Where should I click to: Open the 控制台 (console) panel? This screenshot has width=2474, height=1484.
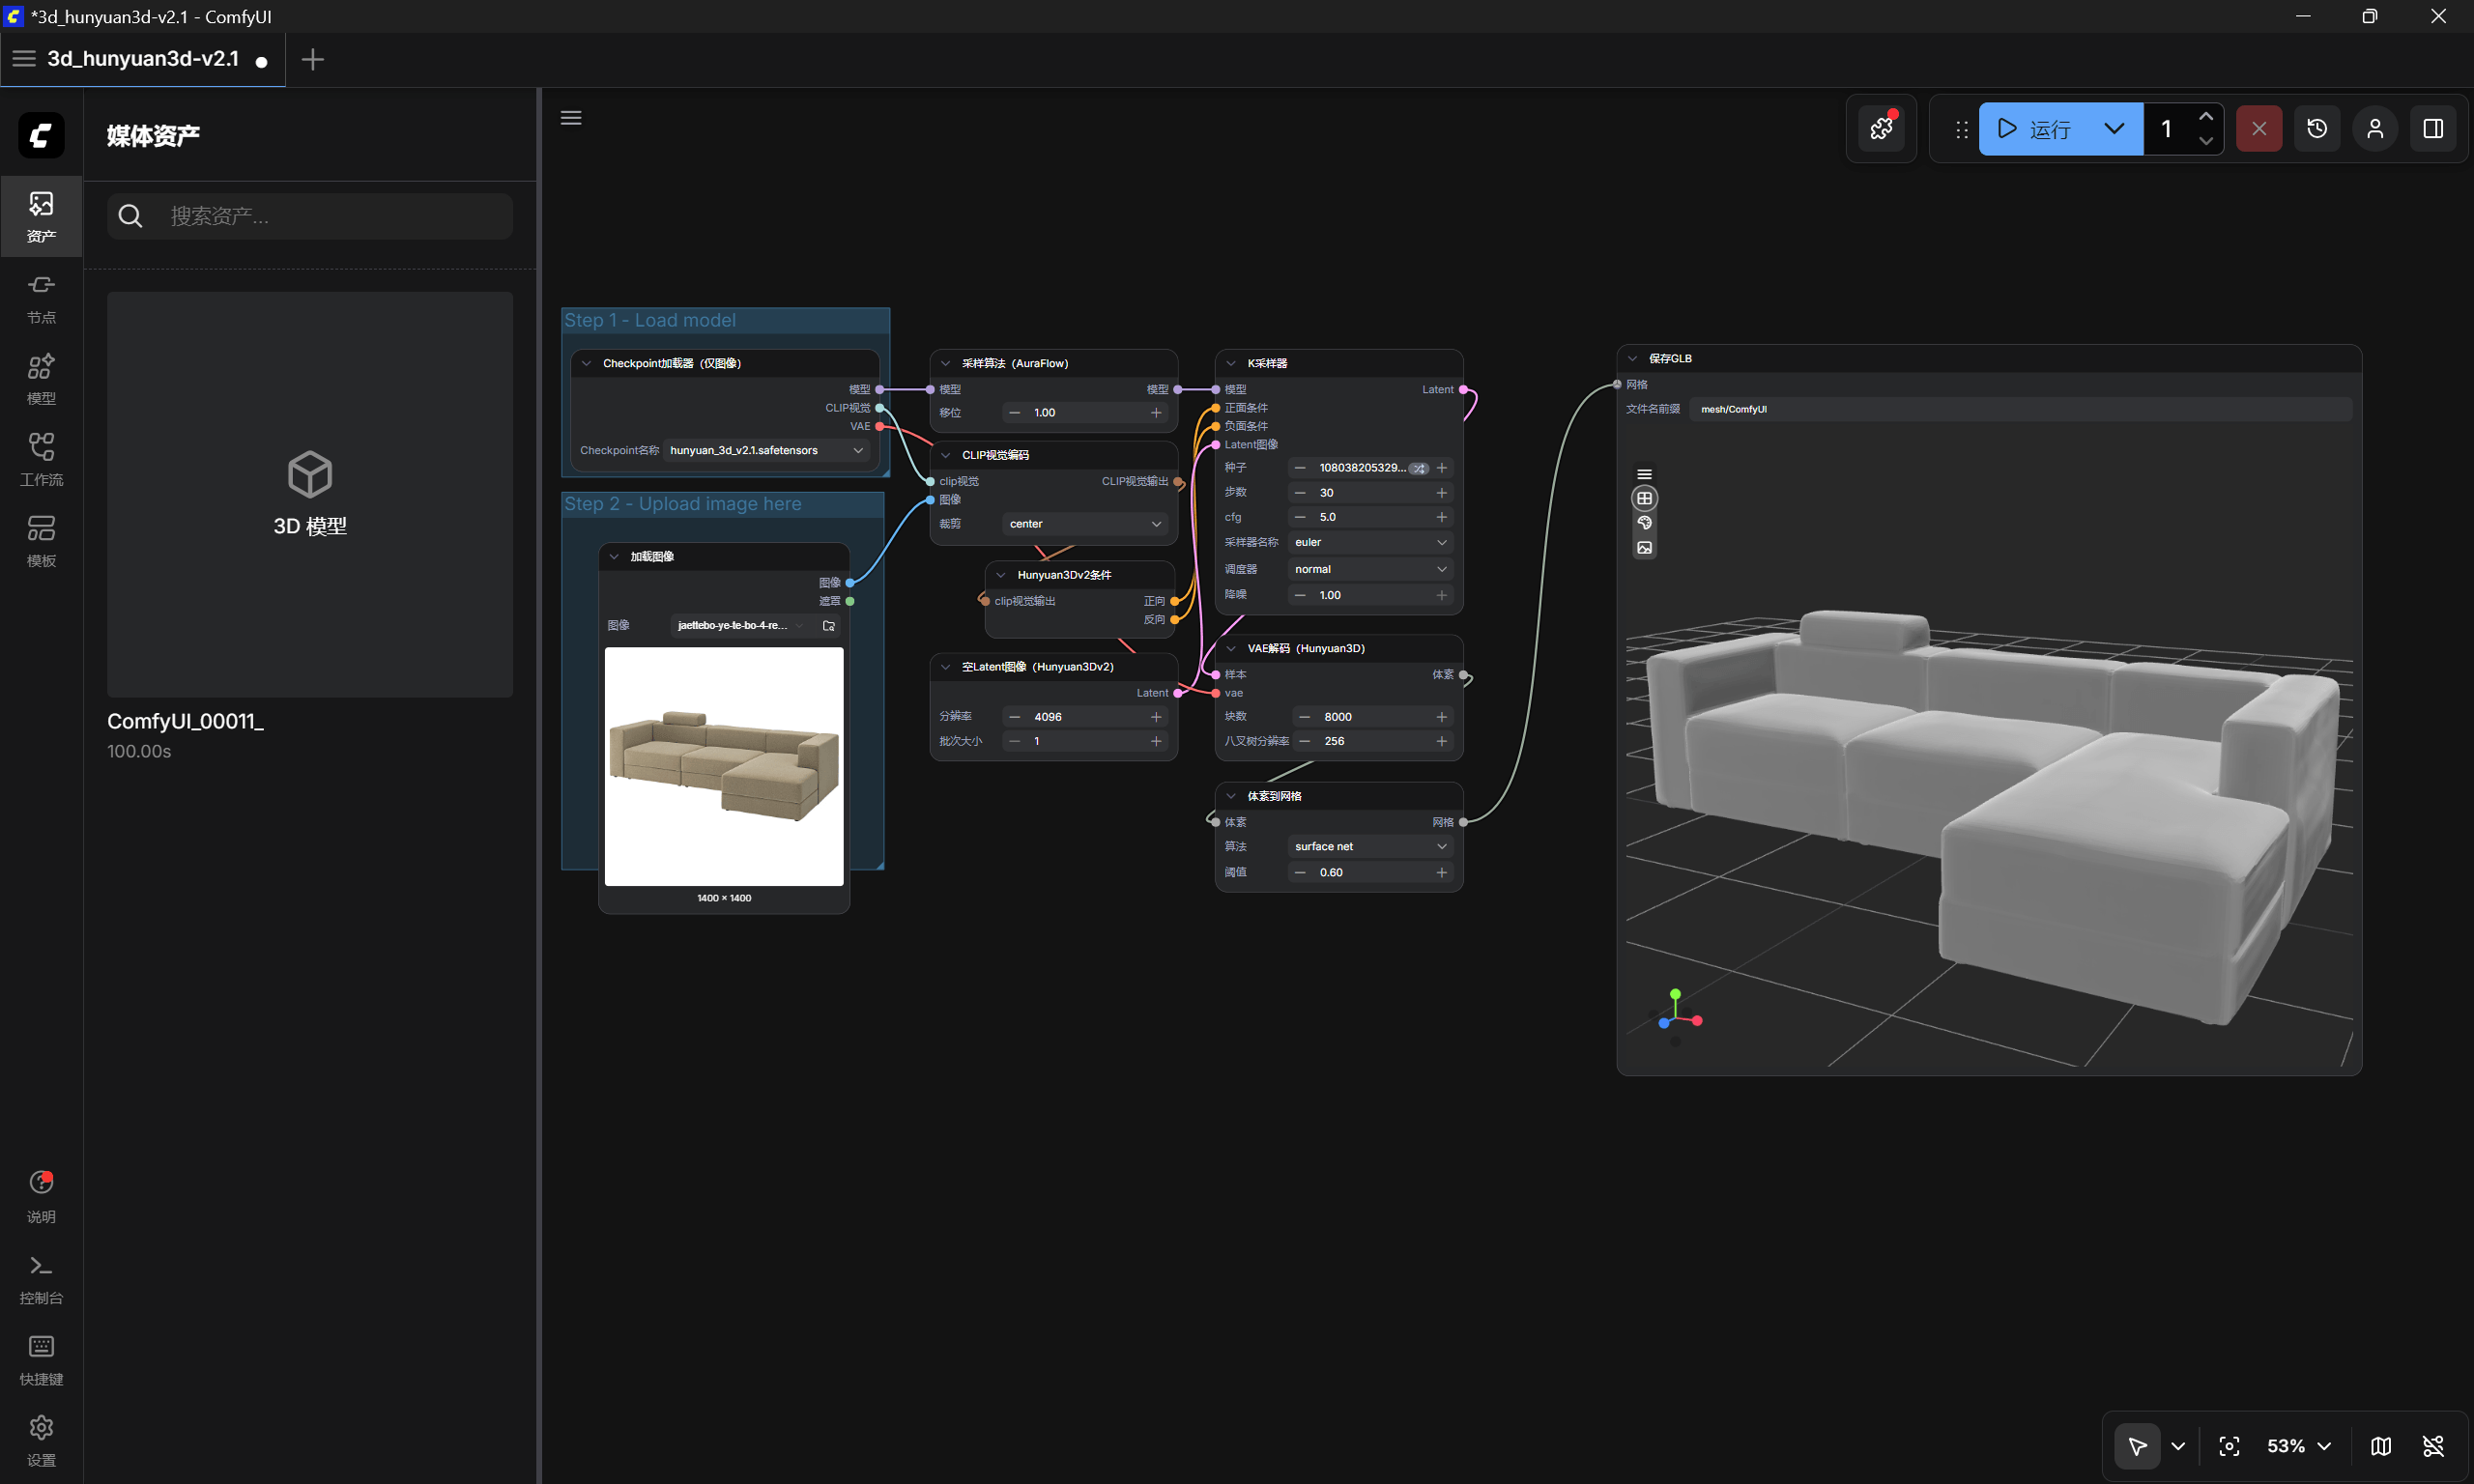41,1279
